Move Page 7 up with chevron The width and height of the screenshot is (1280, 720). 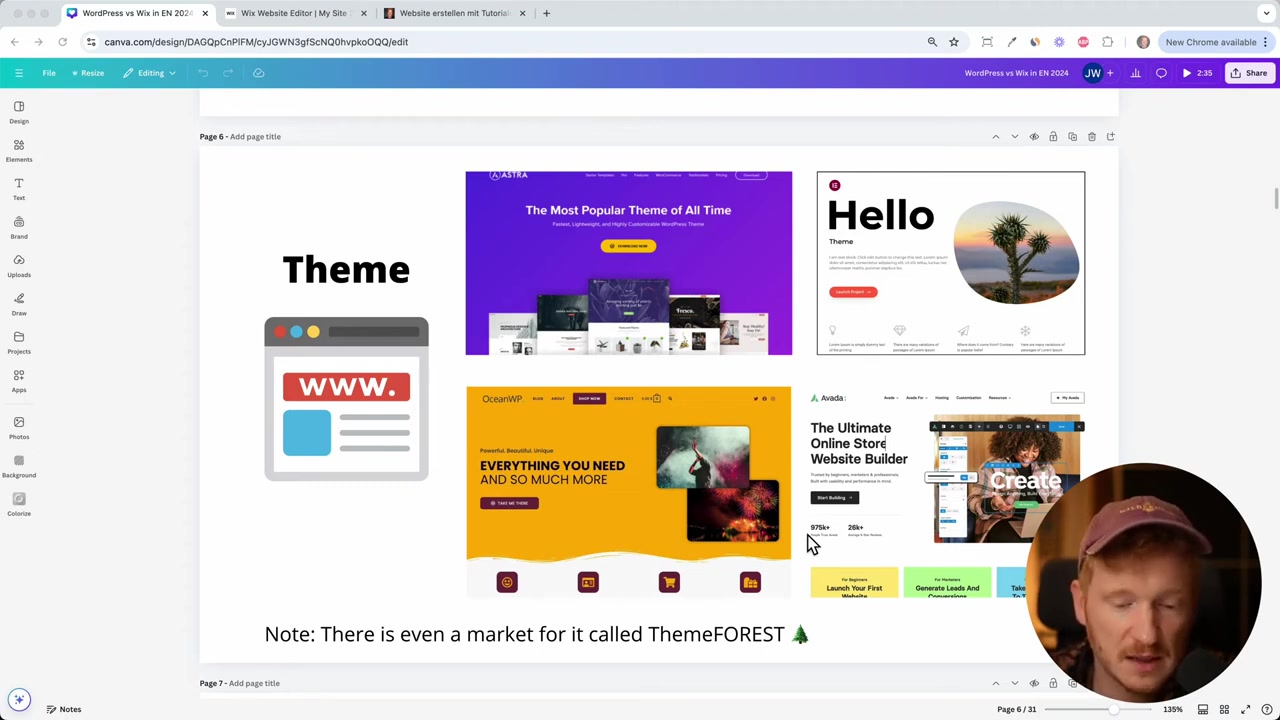point(996,683)
